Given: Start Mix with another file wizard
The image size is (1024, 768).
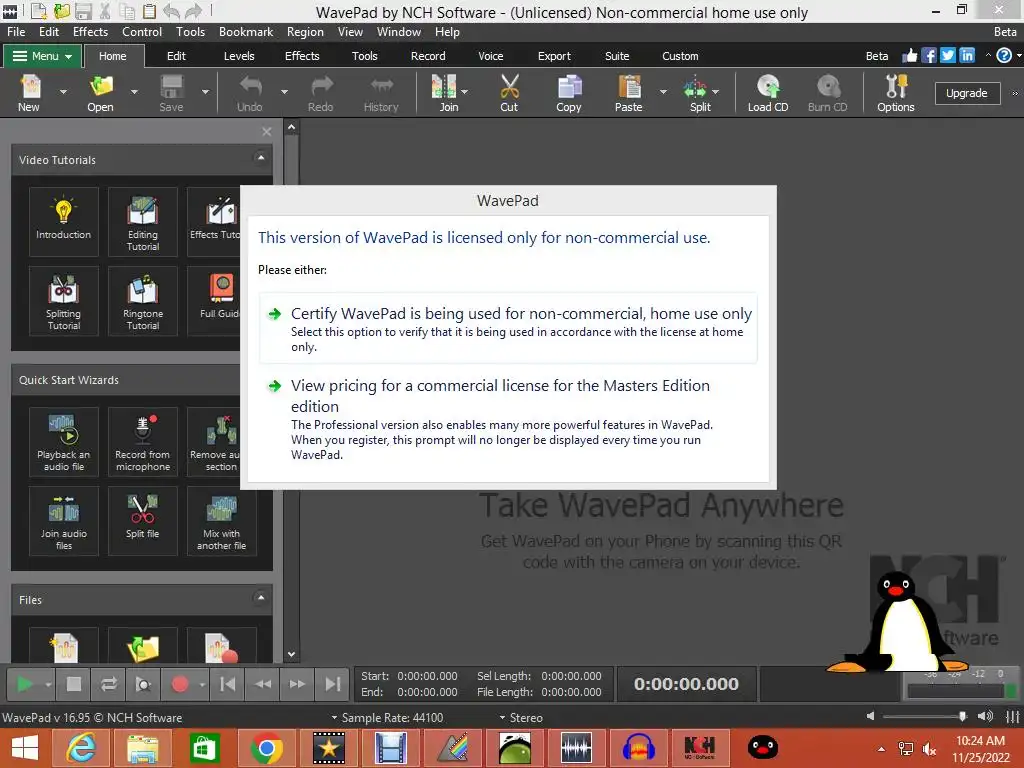Looking at the screenshot, I should pyautogui.click(x=221, y=520).
